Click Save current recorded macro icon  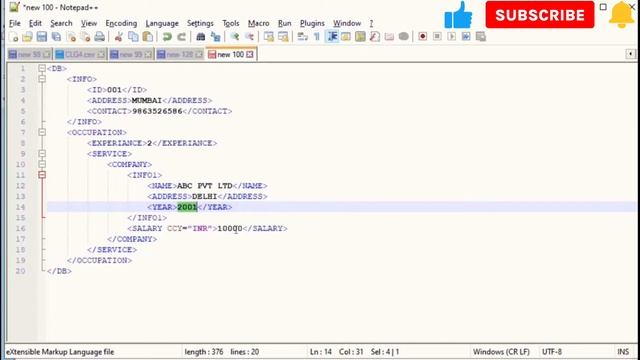pos(481,37)
